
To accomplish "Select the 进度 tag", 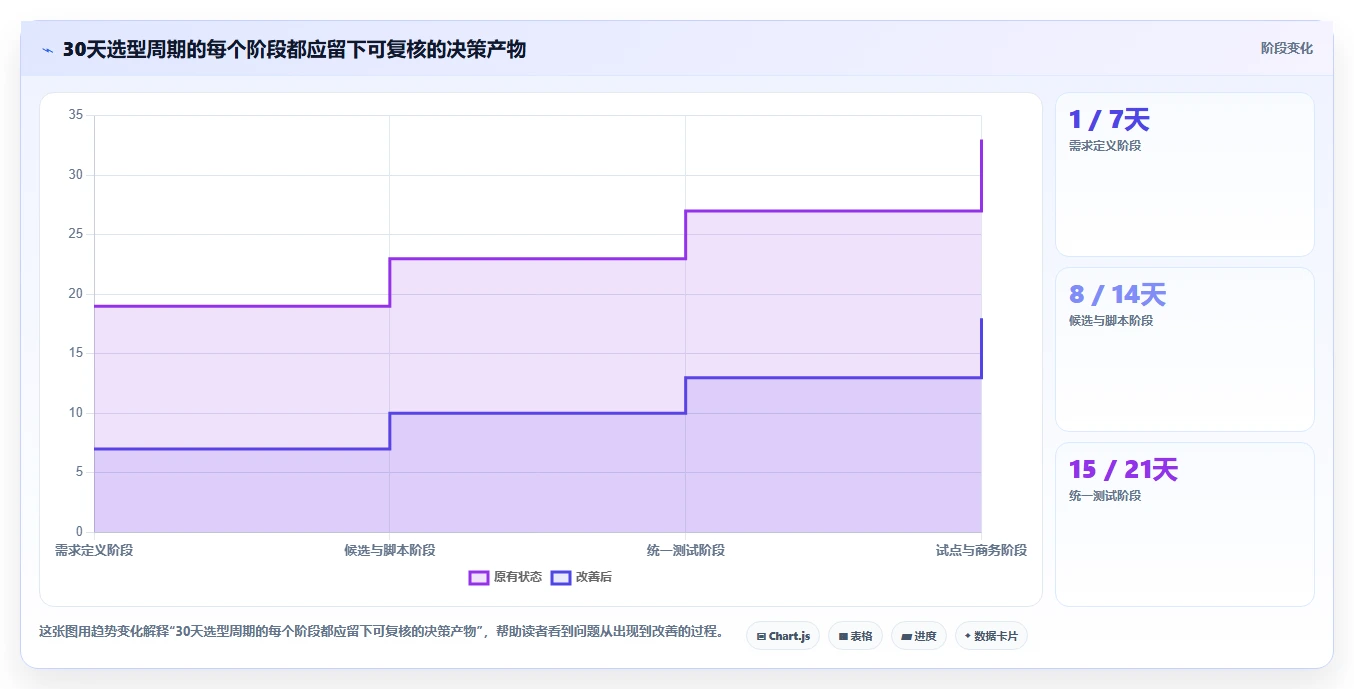I will tap(919, 636).
